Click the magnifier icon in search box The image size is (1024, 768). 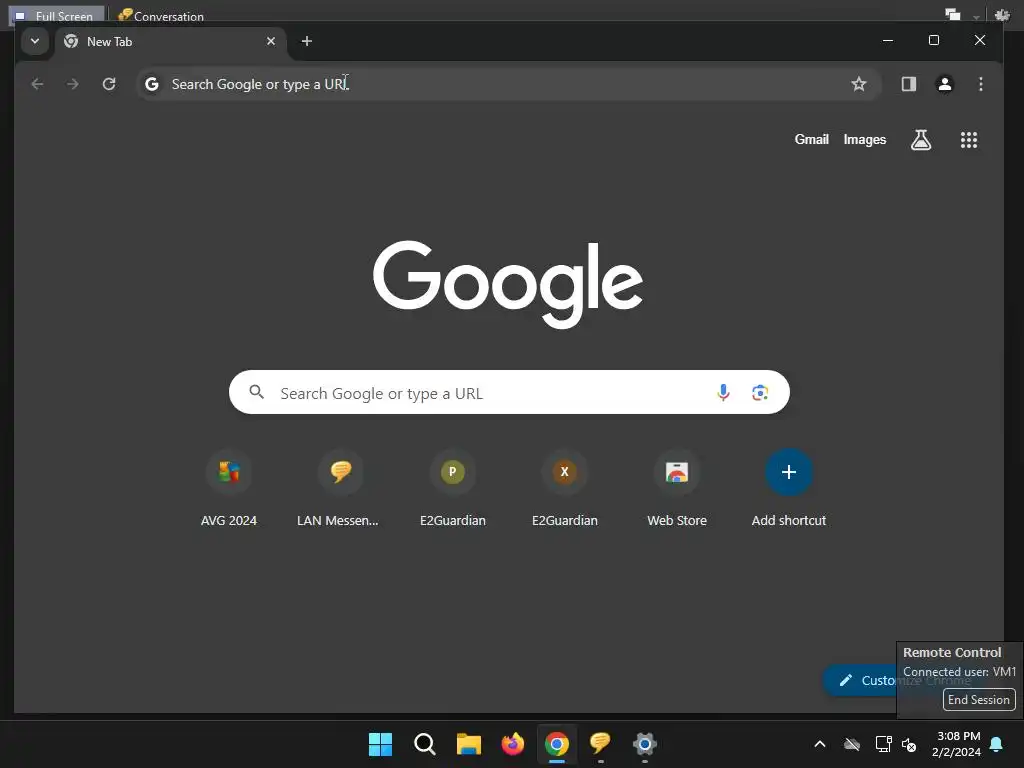click(257, 392)
